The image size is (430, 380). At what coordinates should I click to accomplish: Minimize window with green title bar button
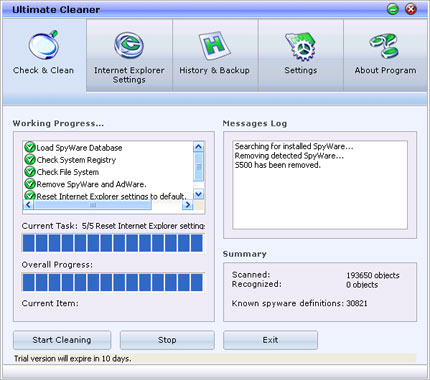(x=393, y=9)
